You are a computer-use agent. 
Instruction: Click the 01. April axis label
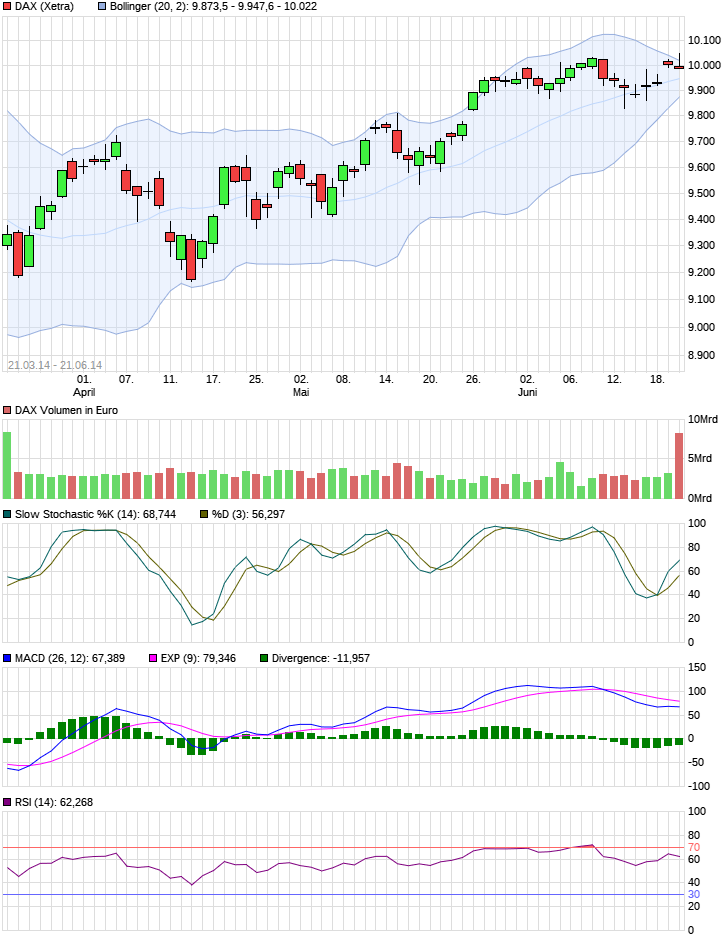(84, 385)
